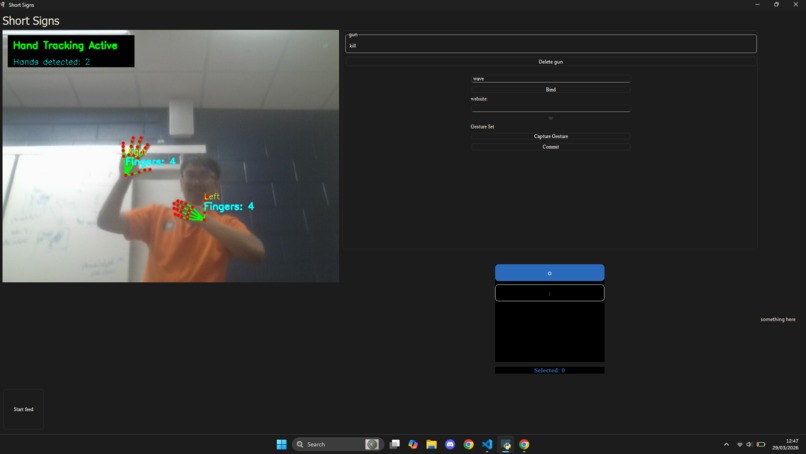Open Copilot from the taskbar

coord(413,444)
